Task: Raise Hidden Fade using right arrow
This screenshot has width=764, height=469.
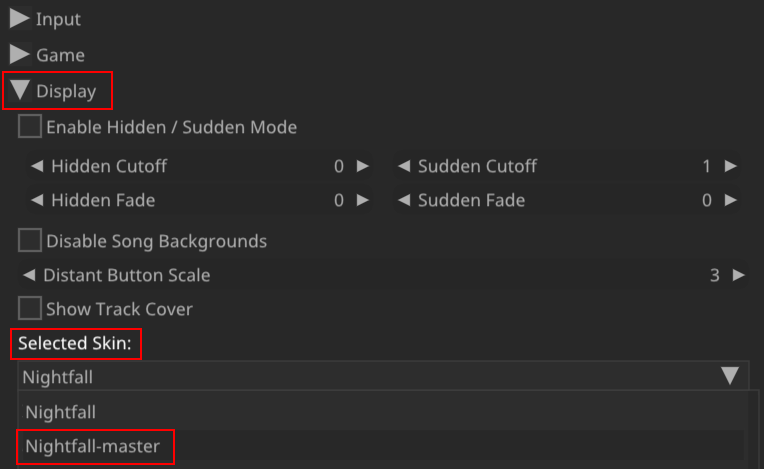Action: [363, 201]
